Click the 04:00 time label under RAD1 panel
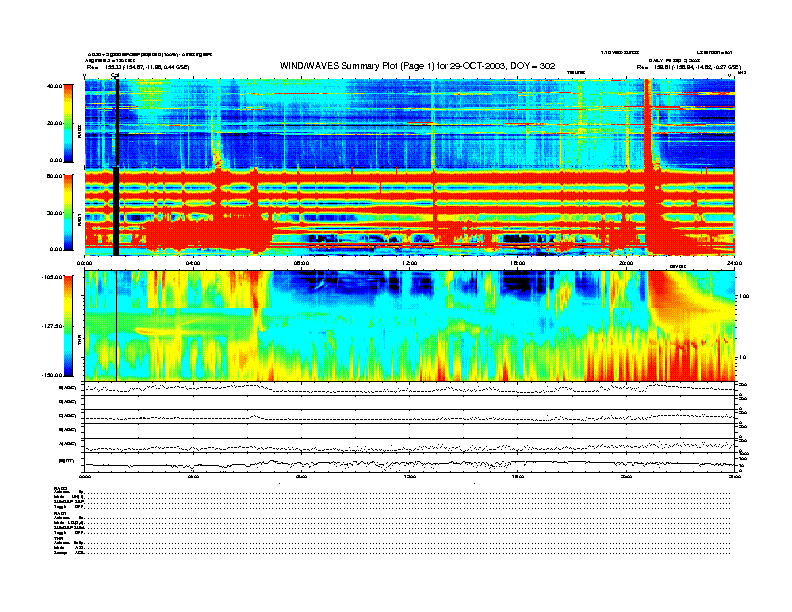 (193, 263)
